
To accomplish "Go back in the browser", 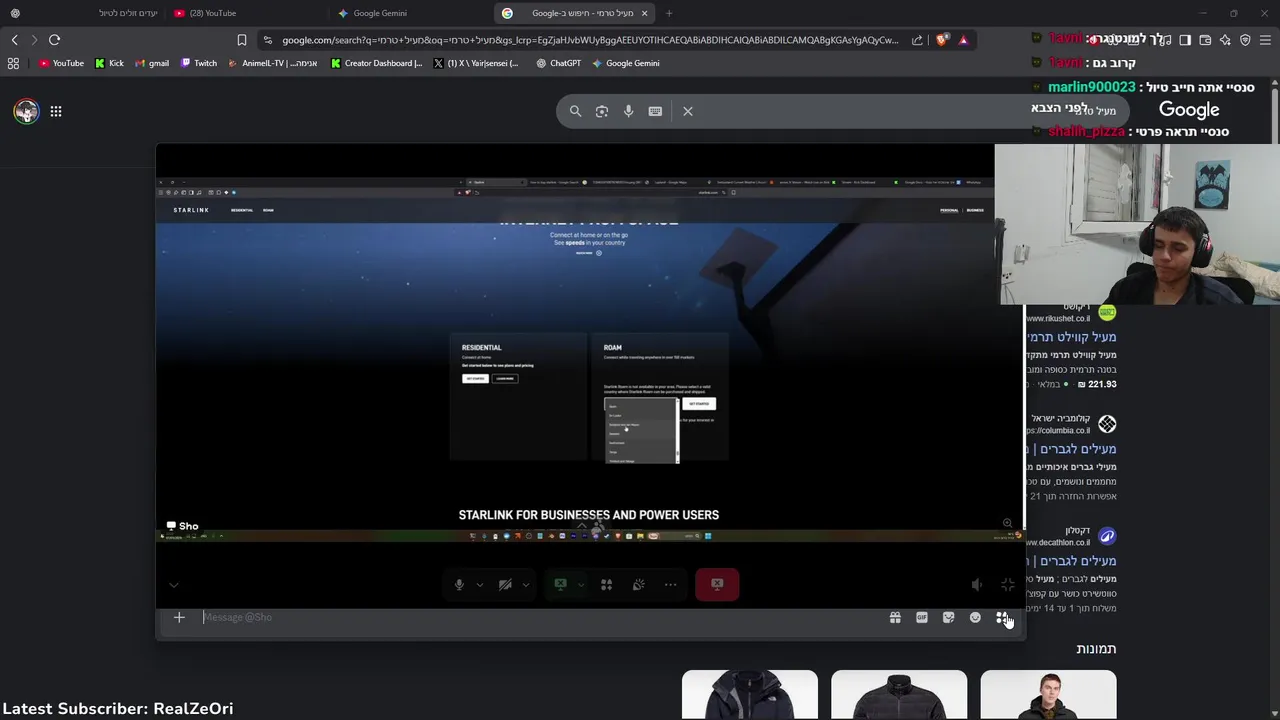I will [14, 40].
